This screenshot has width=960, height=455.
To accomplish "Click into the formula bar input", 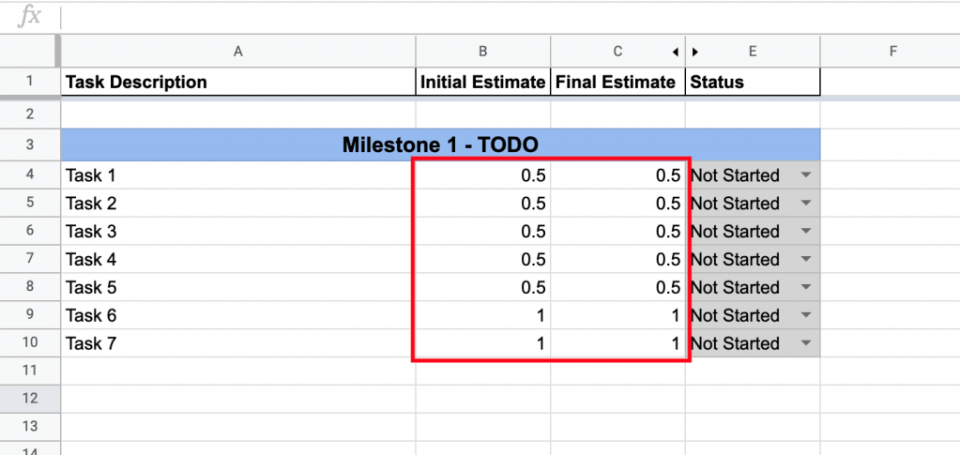I will pyautogui.click(x=510, y=18).
